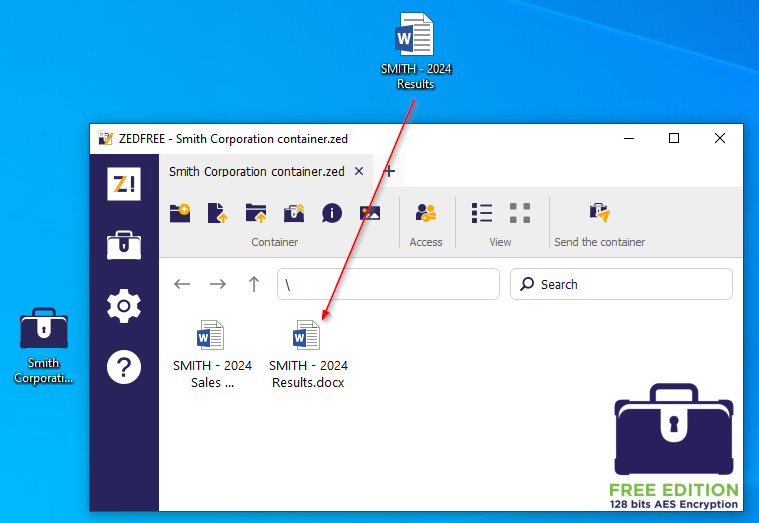Select SMITH - 2024 Results.docx in container

pos(308,354)
